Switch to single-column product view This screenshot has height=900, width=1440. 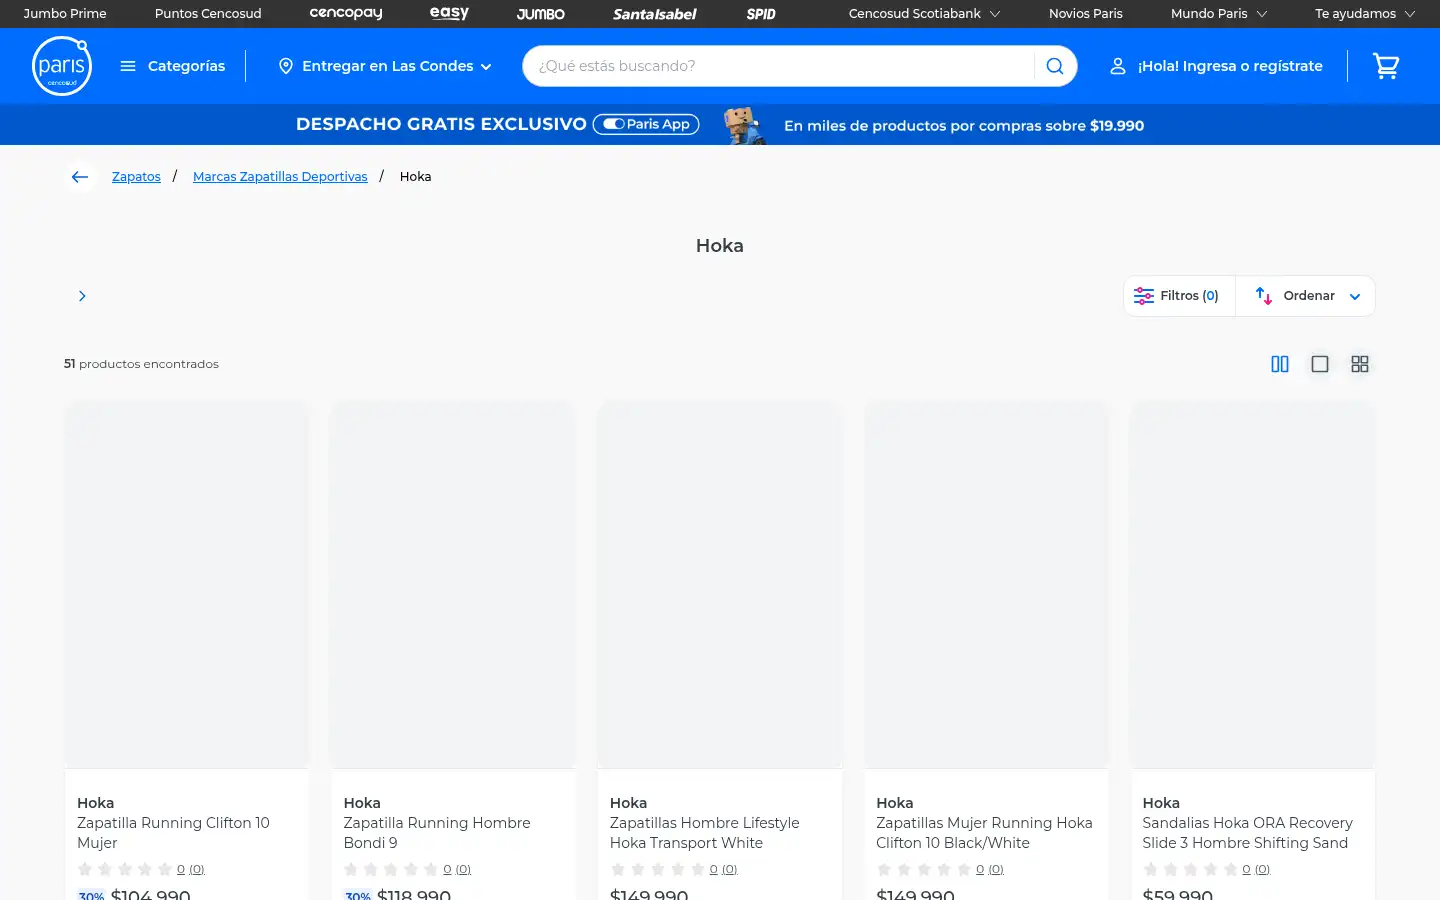[x=1320, y=364]
